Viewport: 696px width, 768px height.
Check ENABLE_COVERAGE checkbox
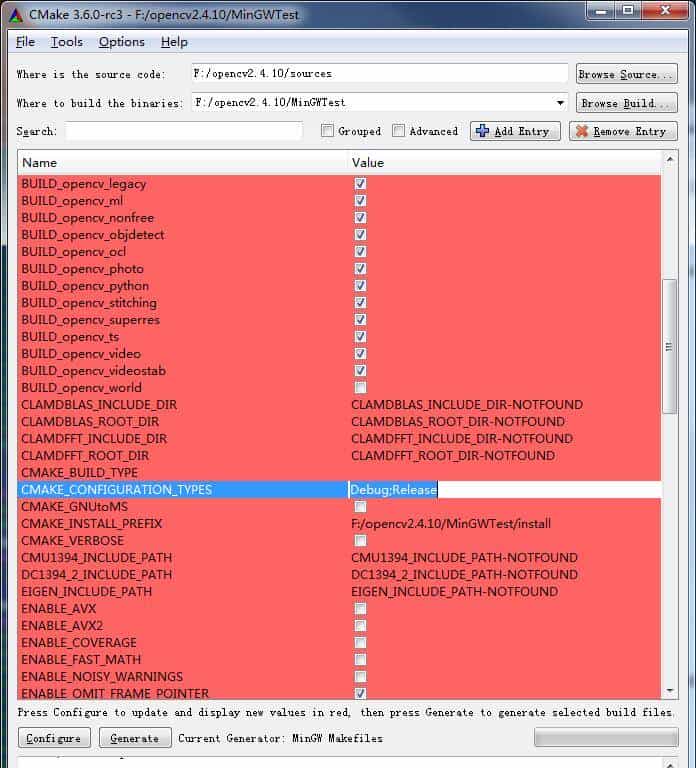(360, 643)
